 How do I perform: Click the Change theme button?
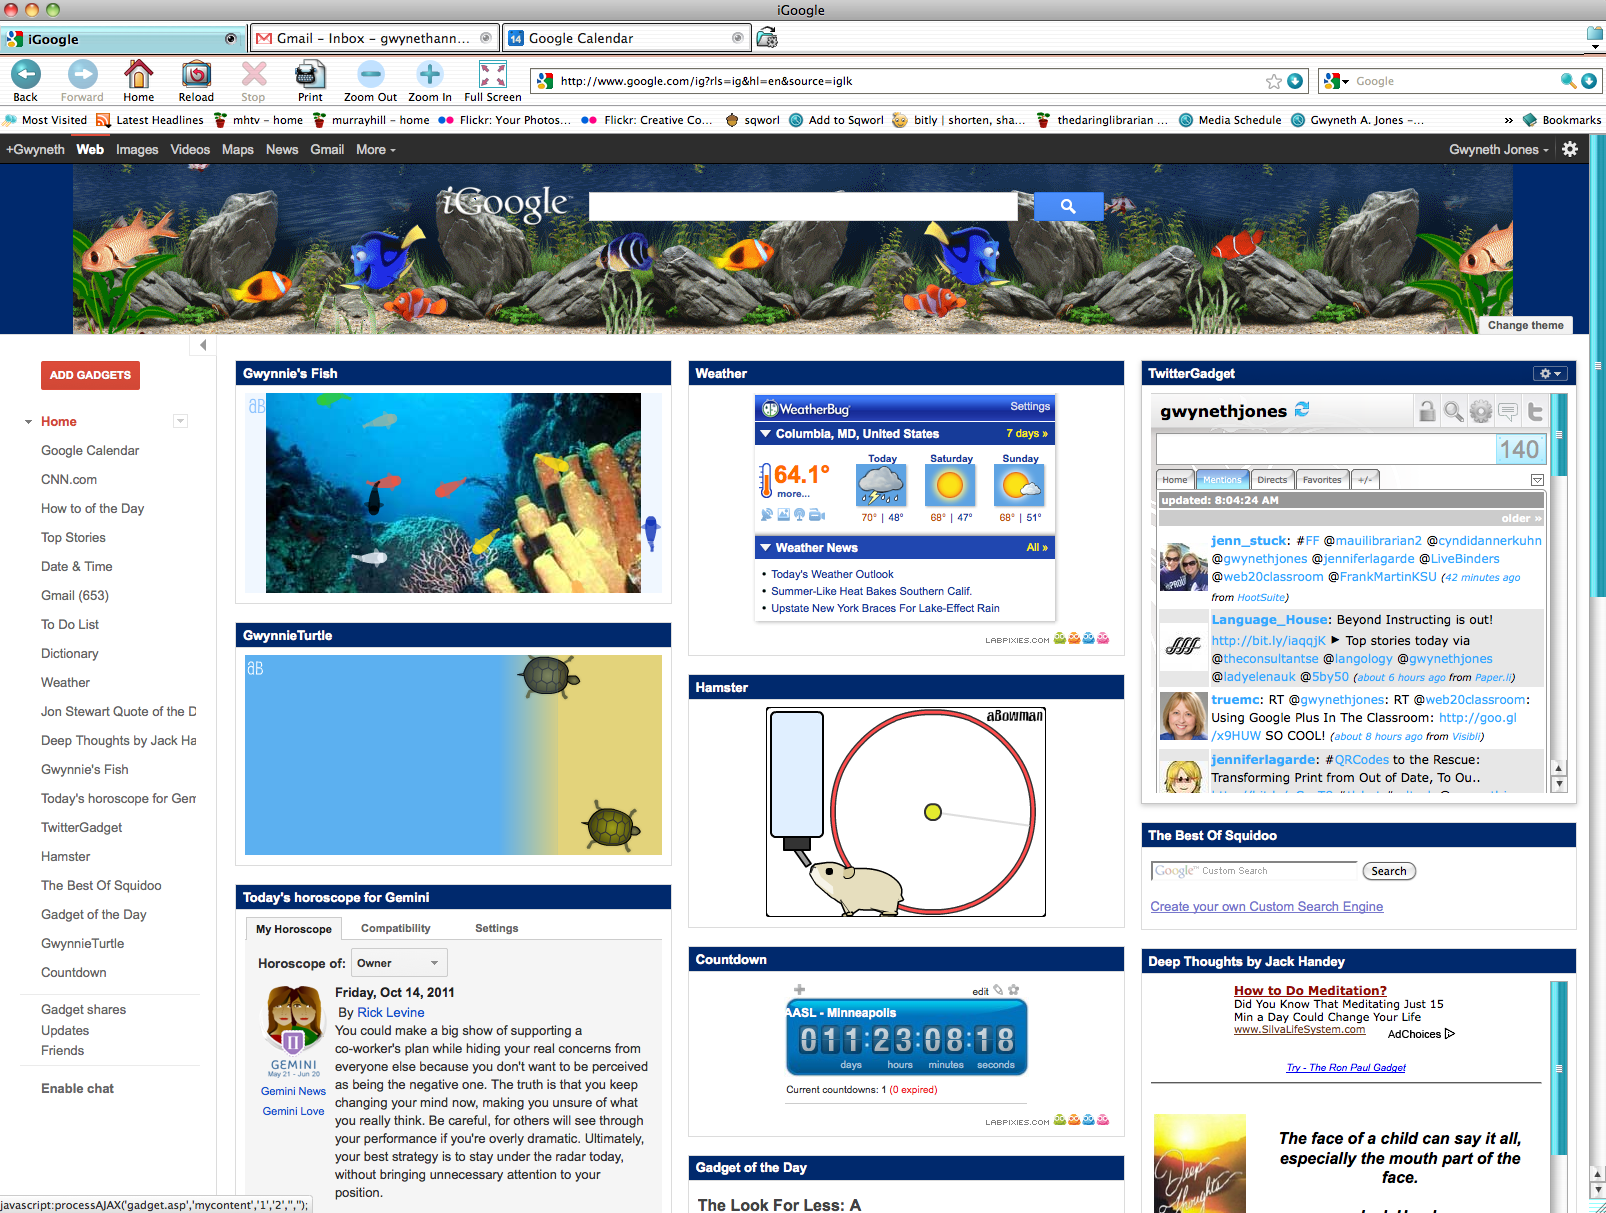pos(1525,325)
